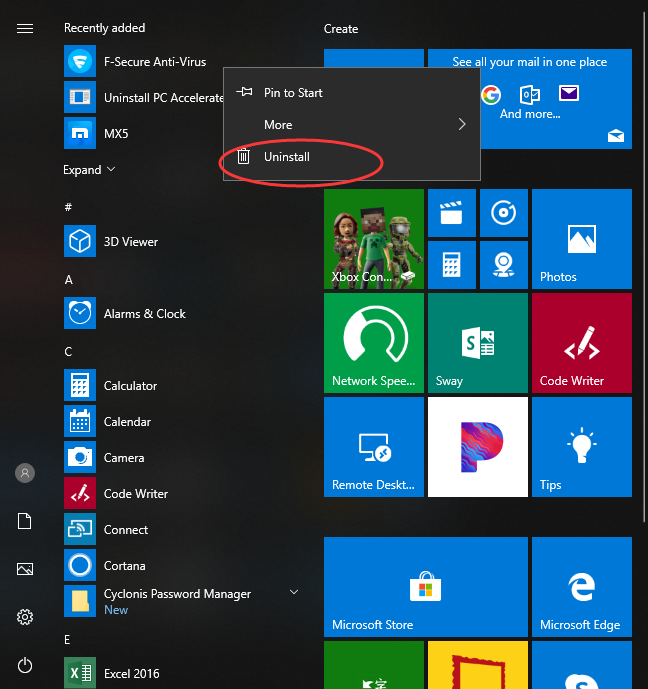
Task: Open the hamburger menu at top left
Action: coord(25,29)
